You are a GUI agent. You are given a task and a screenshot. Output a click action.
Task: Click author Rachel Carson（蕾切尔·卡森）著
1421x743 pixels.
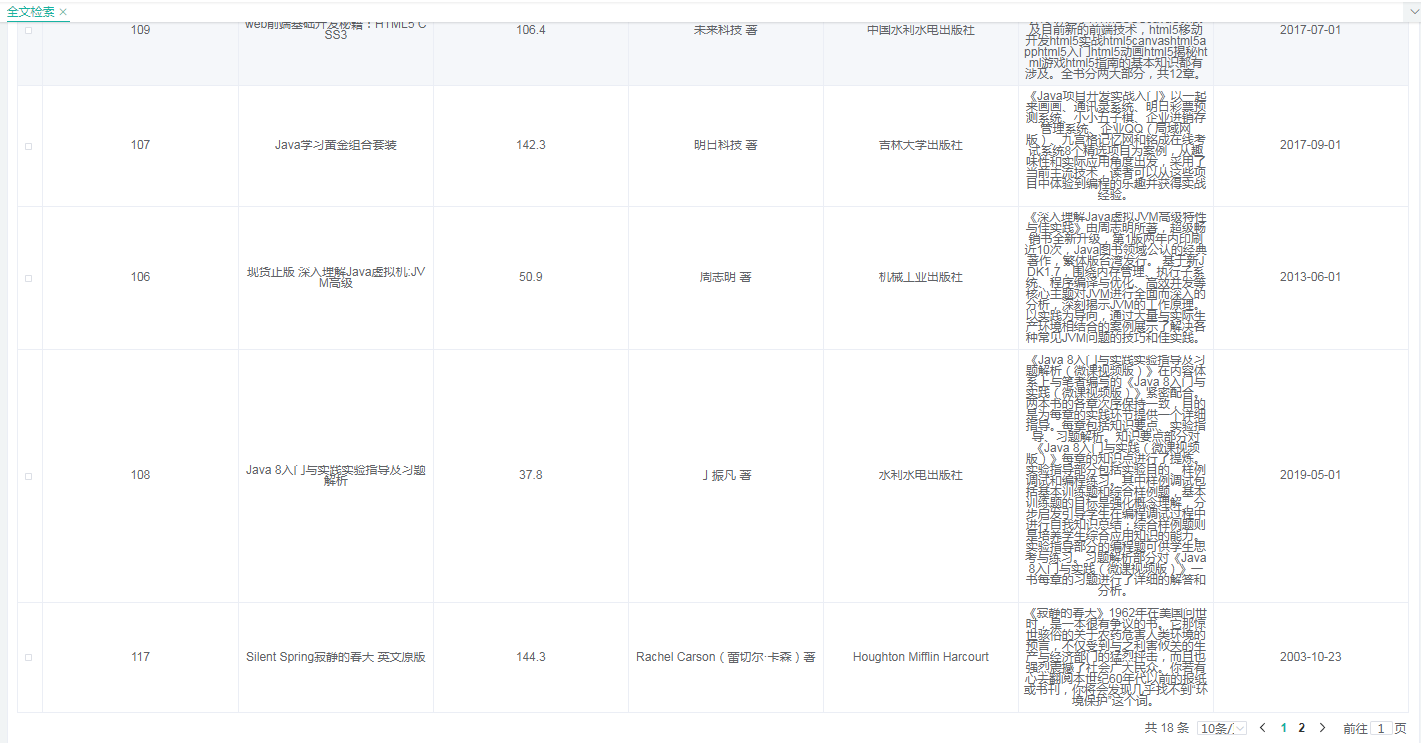pyautogui.click(x=726, y=657)
